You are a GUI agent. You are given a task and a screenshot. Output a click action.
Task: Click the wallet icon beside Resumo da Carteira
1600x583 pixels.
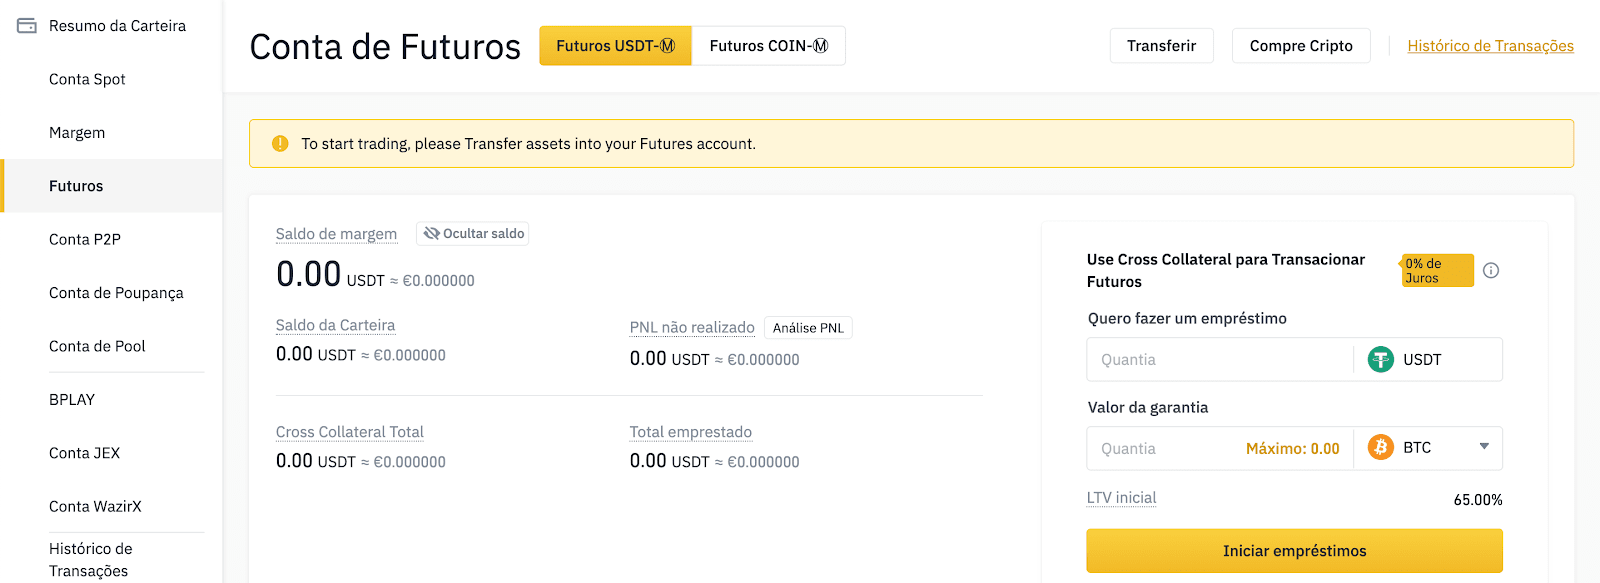(27, 26)
